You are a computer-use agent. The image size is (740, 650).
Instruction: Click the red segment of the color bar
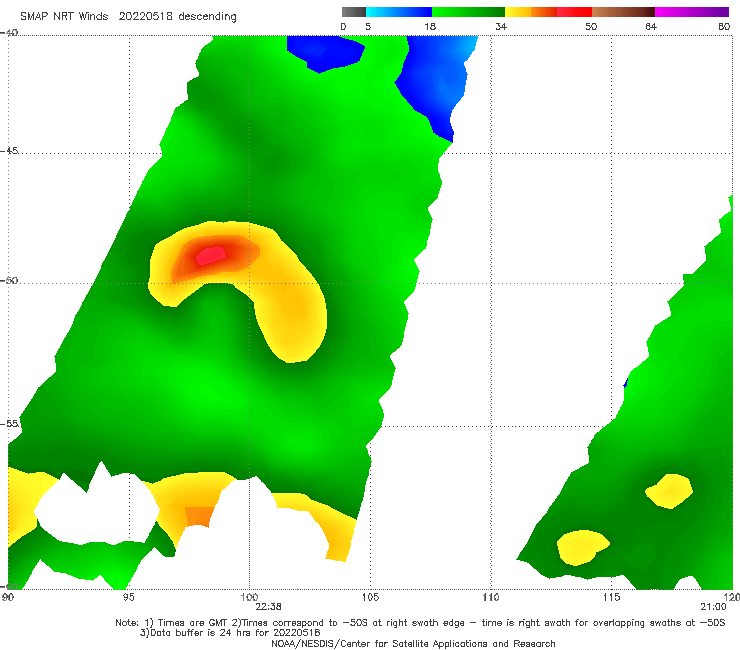(x=574, y=12)
